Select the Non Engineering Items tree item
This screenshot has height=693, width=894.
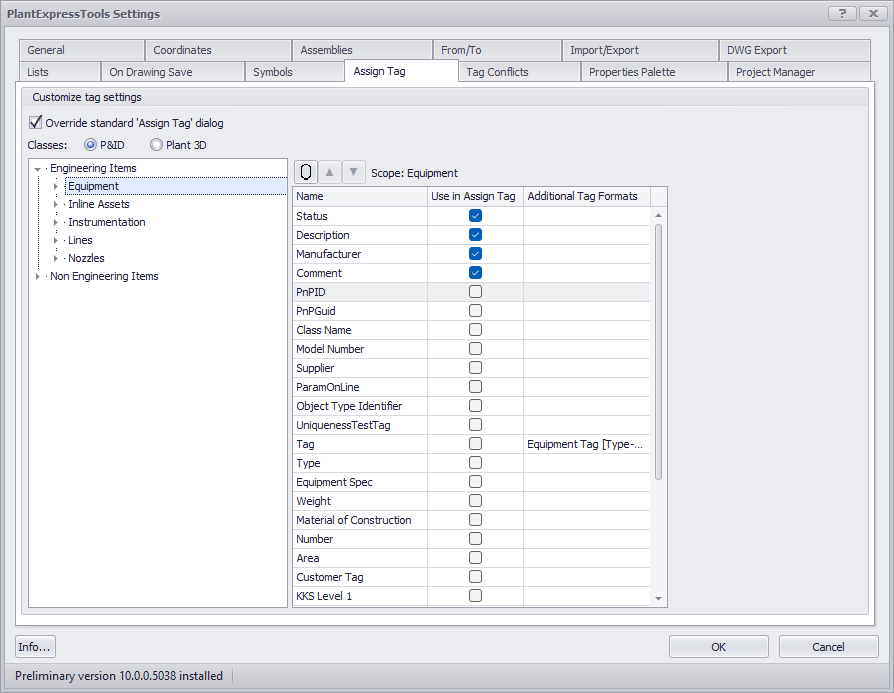click(104, 276)
